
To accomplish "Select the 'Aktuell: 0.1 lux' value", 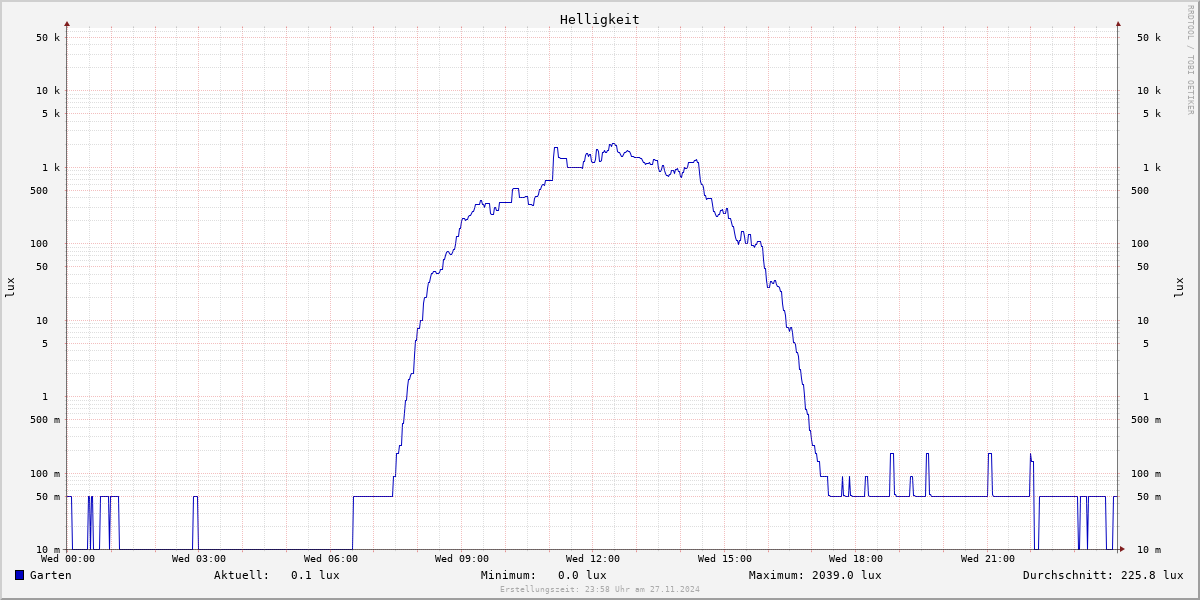I will 277,575.
